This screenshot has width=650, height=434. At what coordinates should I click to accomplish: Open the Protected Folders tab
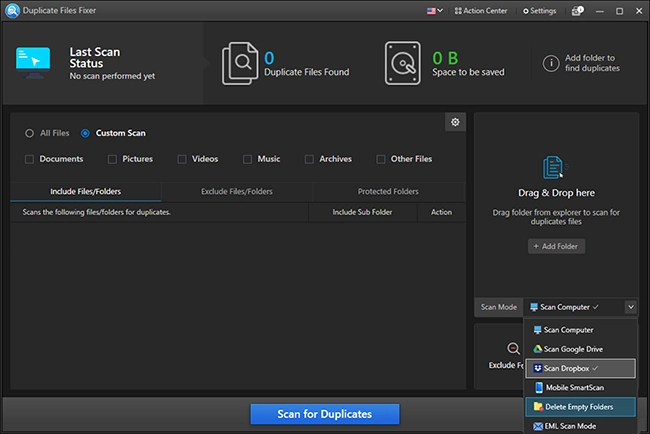click(x=388, y=192)
